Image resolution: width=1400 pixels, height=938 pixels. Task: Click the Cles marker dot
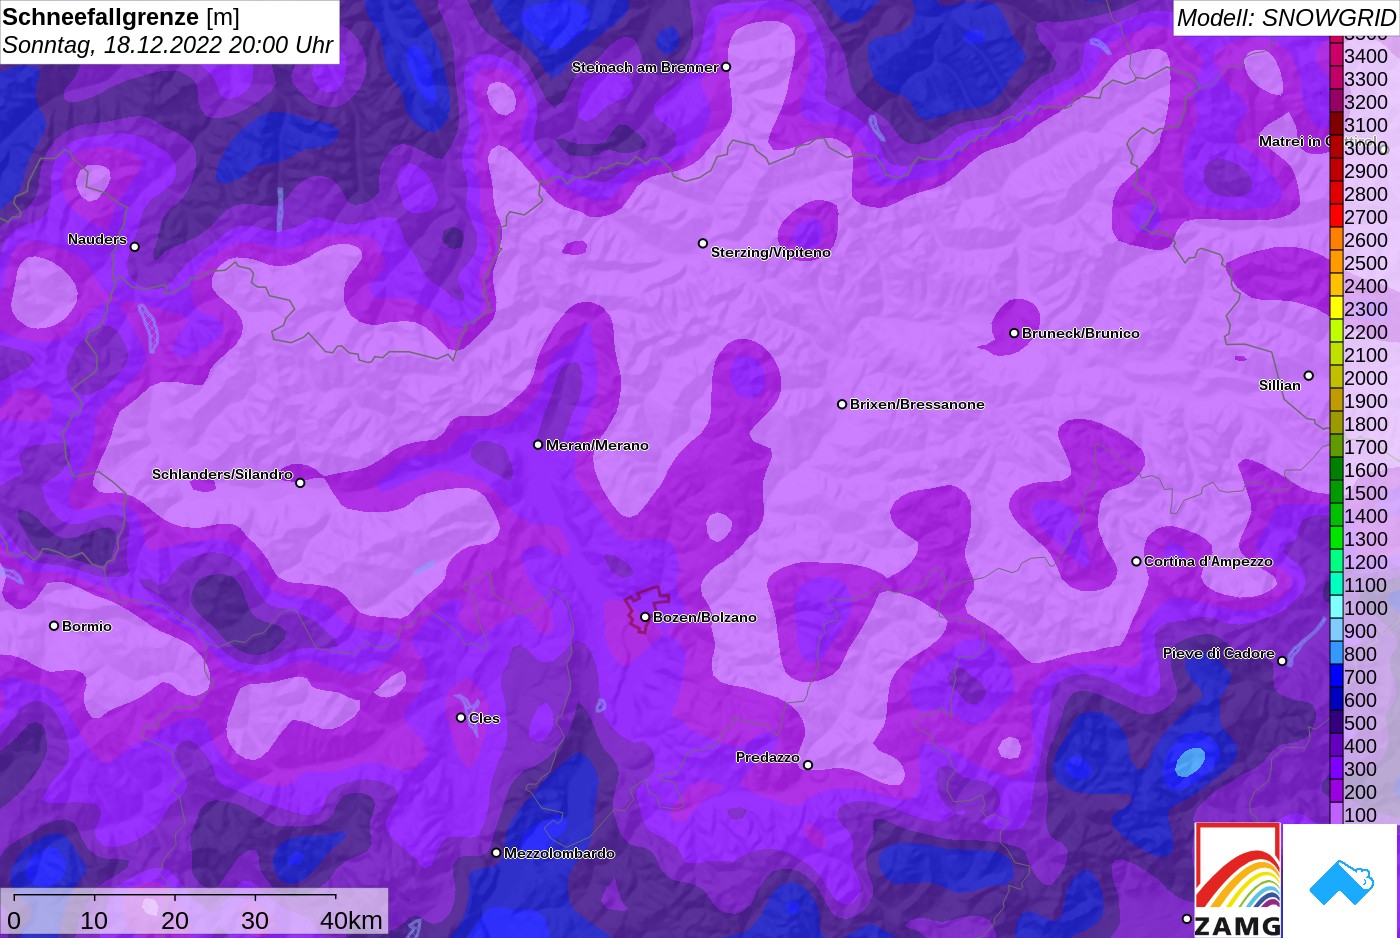coord(461,717)
